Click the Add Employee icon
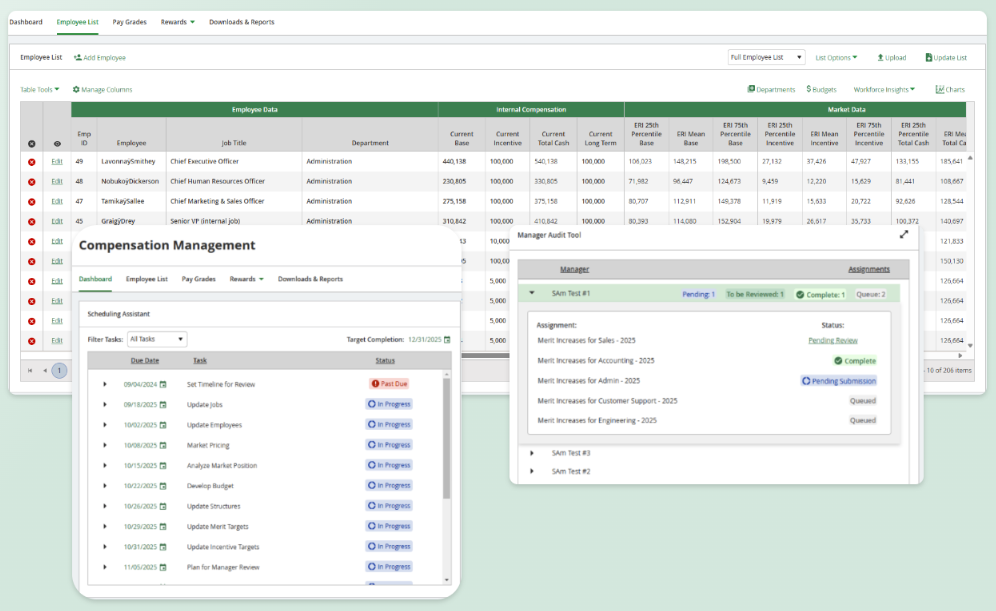The image size is (996, 611). click(x=78, y=58)
